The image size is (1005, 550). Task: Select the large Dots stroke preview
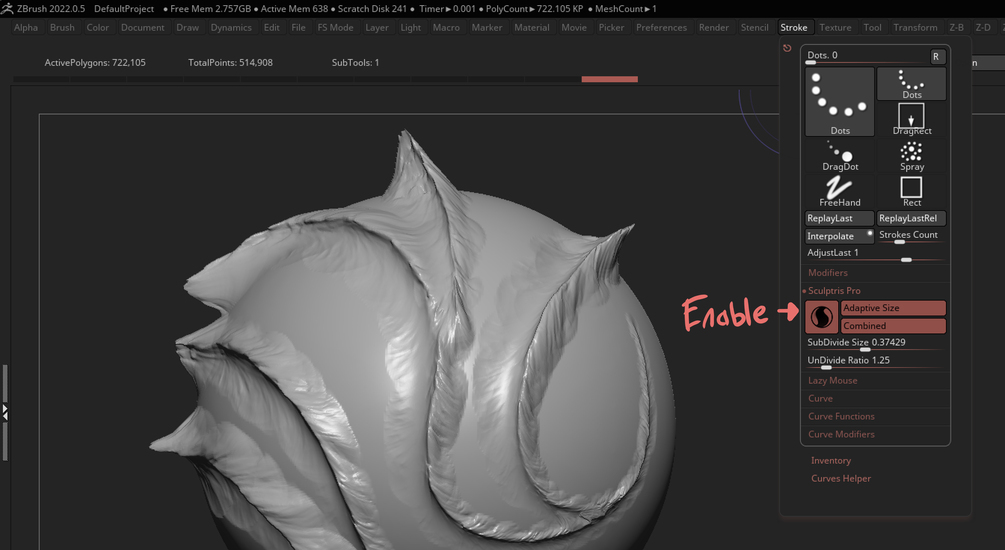(840, 101)
